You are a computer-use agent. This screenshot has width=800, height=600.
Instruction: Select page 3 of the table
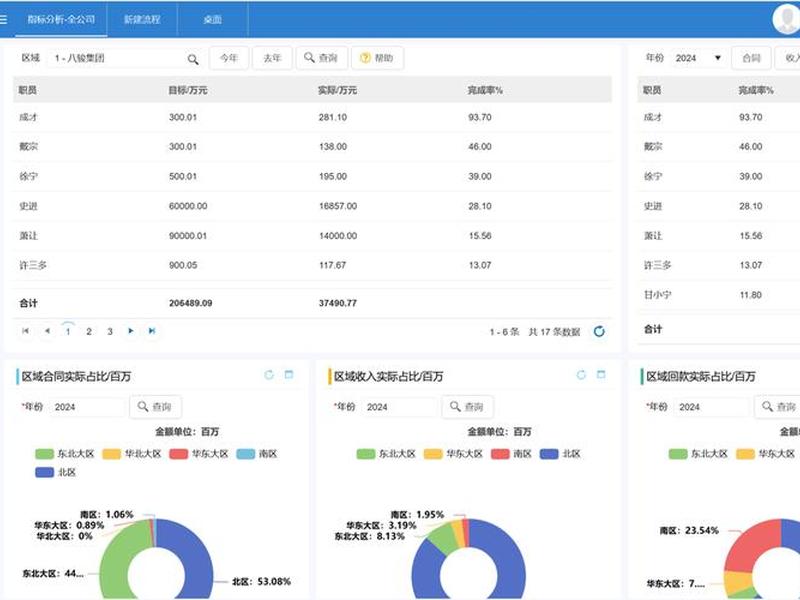click(x=110, y=332)
